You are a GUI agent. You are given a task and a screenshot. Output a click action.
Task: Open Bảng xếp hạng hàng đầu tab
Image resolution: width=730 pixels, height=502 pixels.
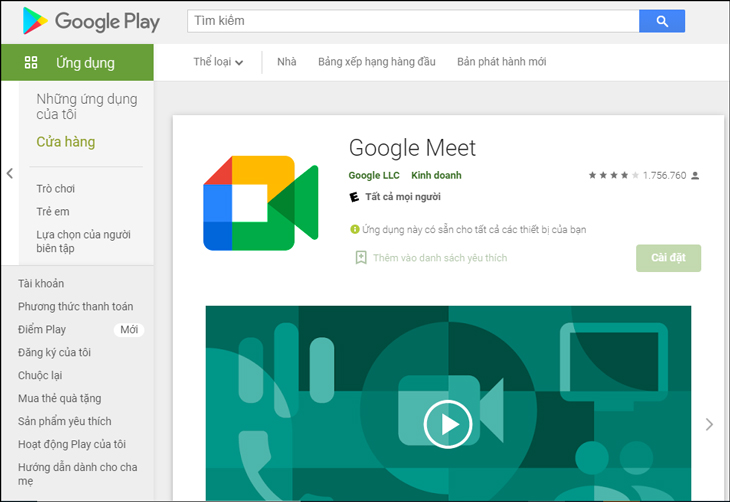(x=376, y=62)
